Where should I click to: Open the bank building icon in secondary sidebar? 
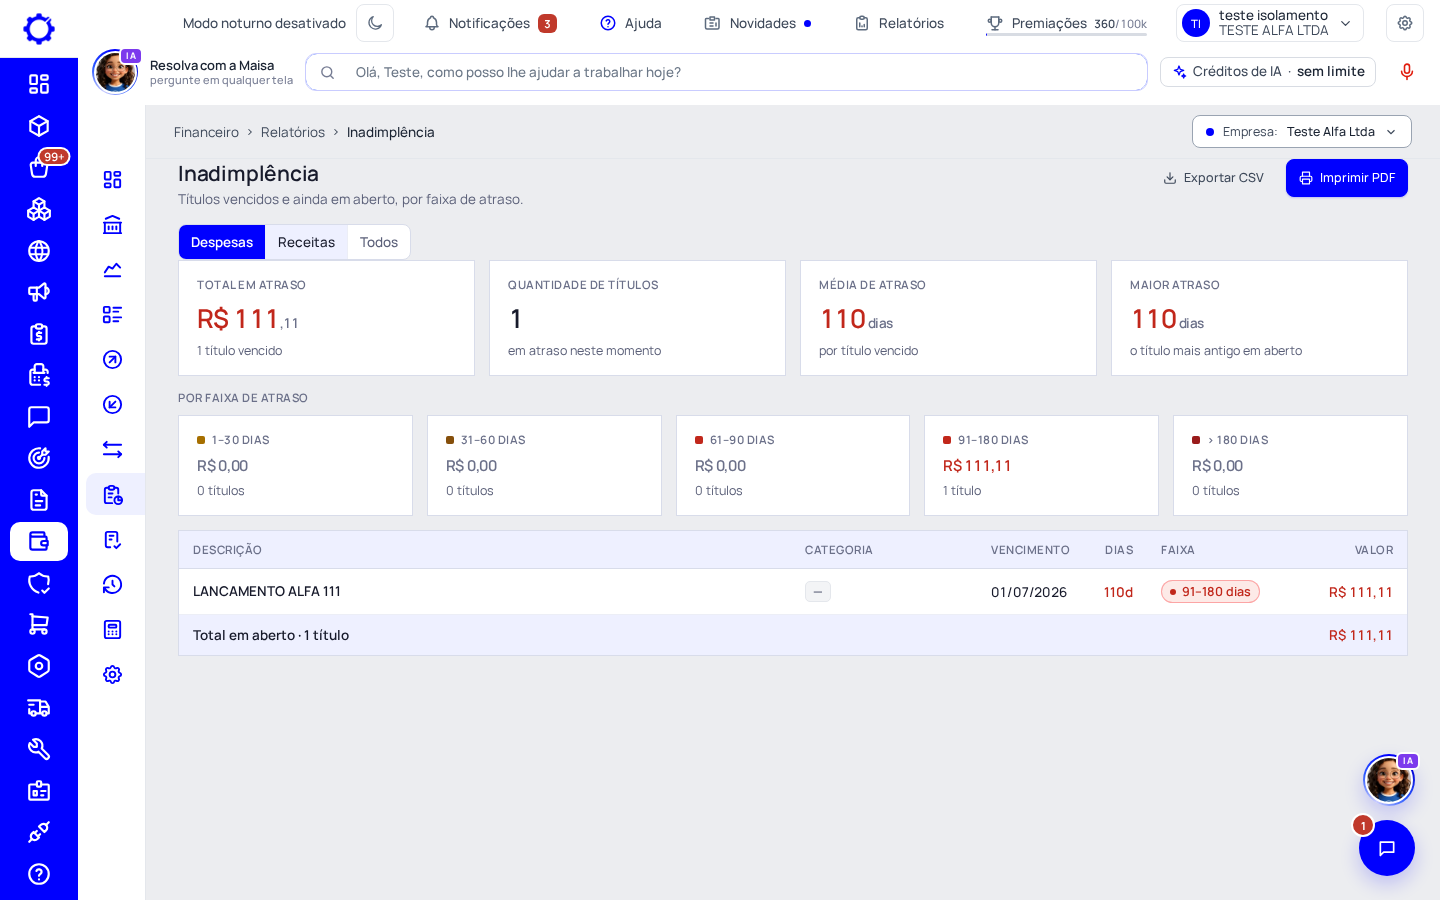[x=113, y=224]
